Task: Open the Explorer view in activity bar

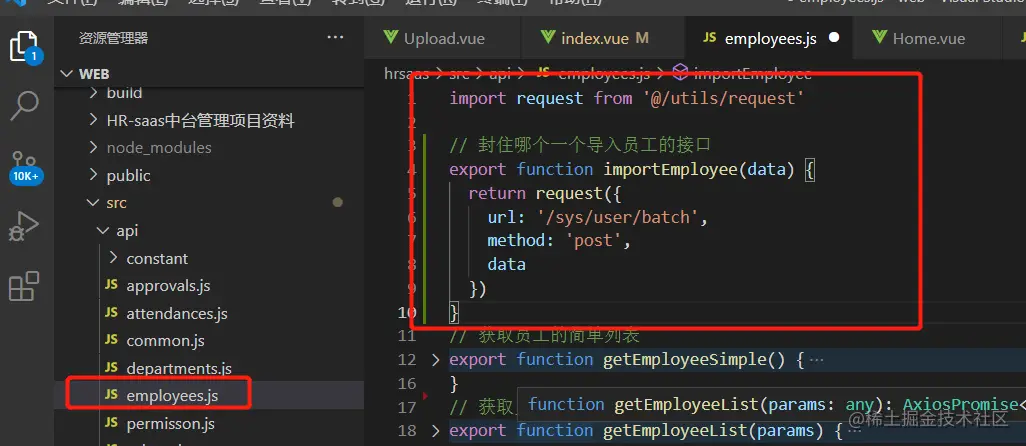Action: point(25,47)
